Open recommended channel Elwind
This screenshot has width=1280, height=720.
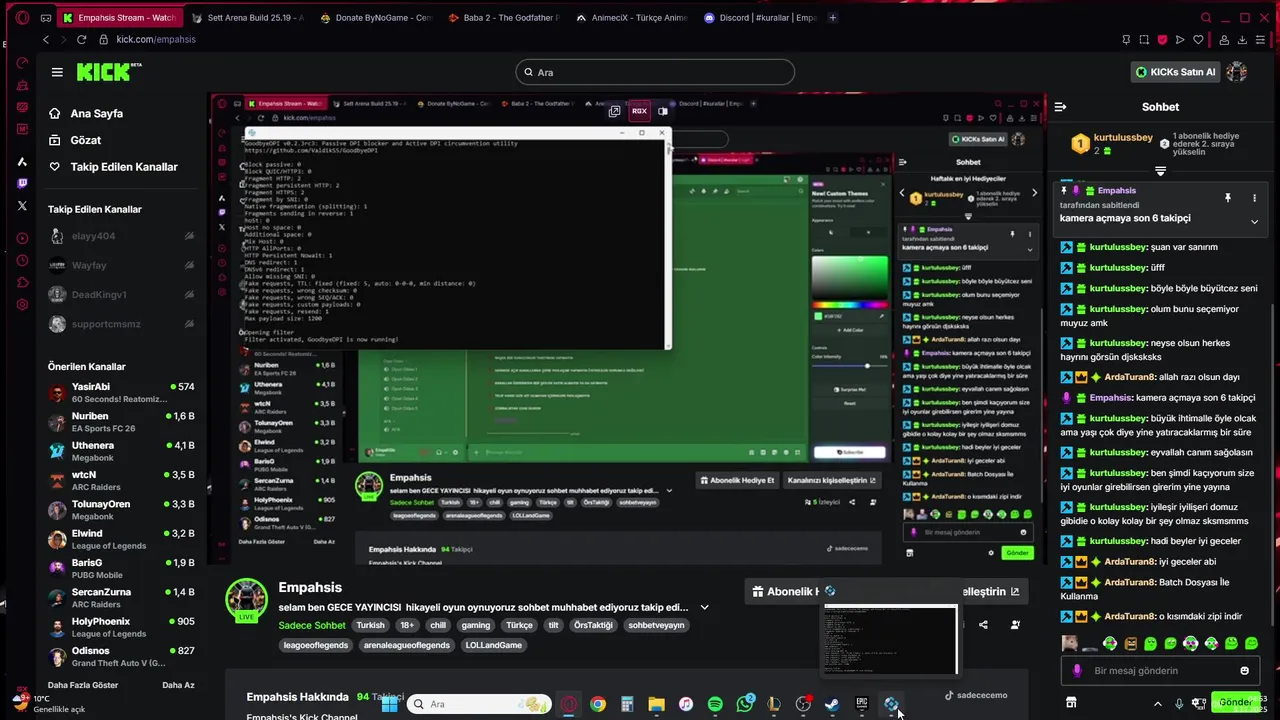click(121, 539)
